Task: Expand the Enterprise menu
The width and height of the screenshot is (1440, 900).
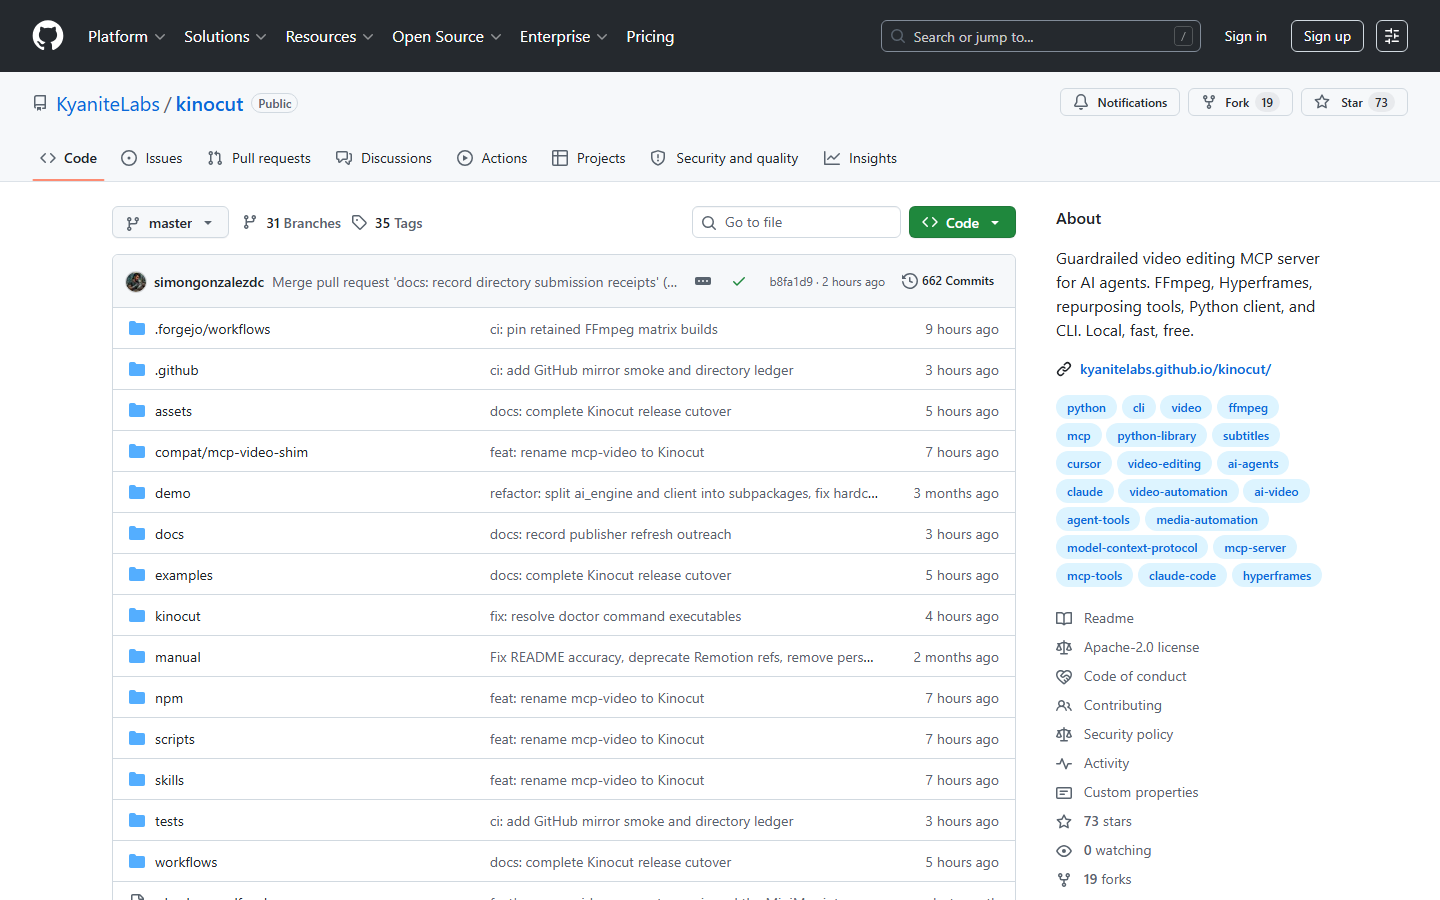Action: tap(563, 36)
